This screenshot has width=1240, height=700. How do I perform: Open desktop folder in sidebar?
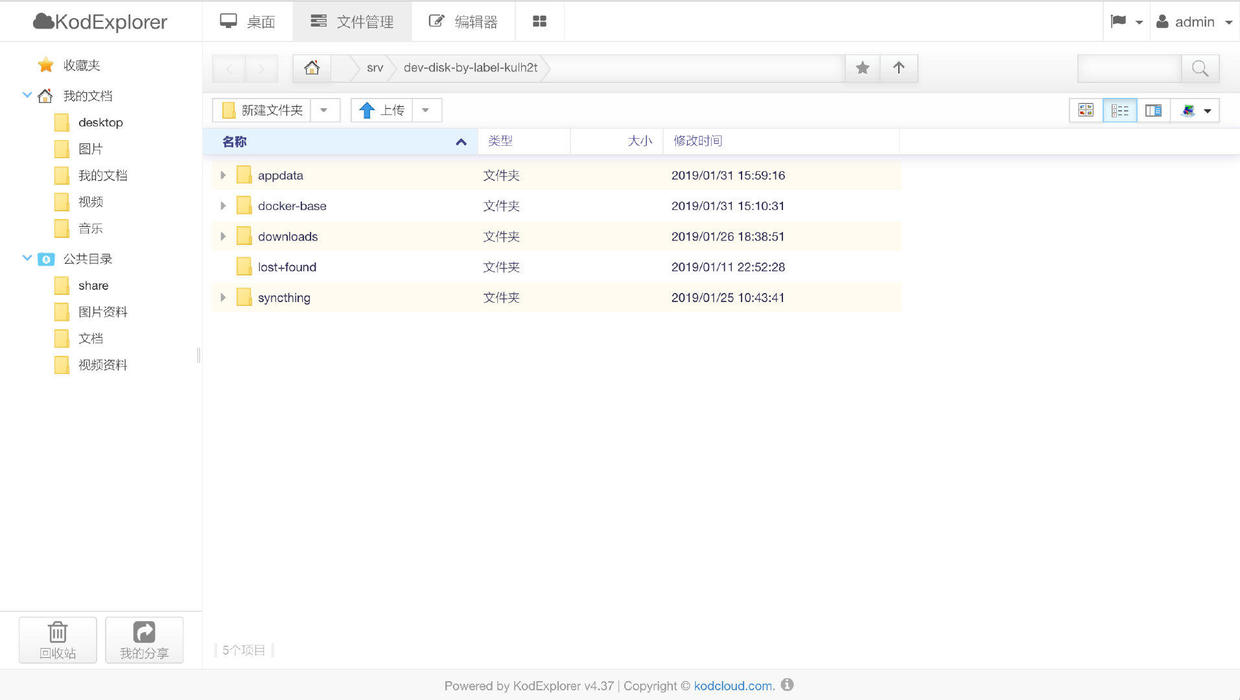click(100, 122)
